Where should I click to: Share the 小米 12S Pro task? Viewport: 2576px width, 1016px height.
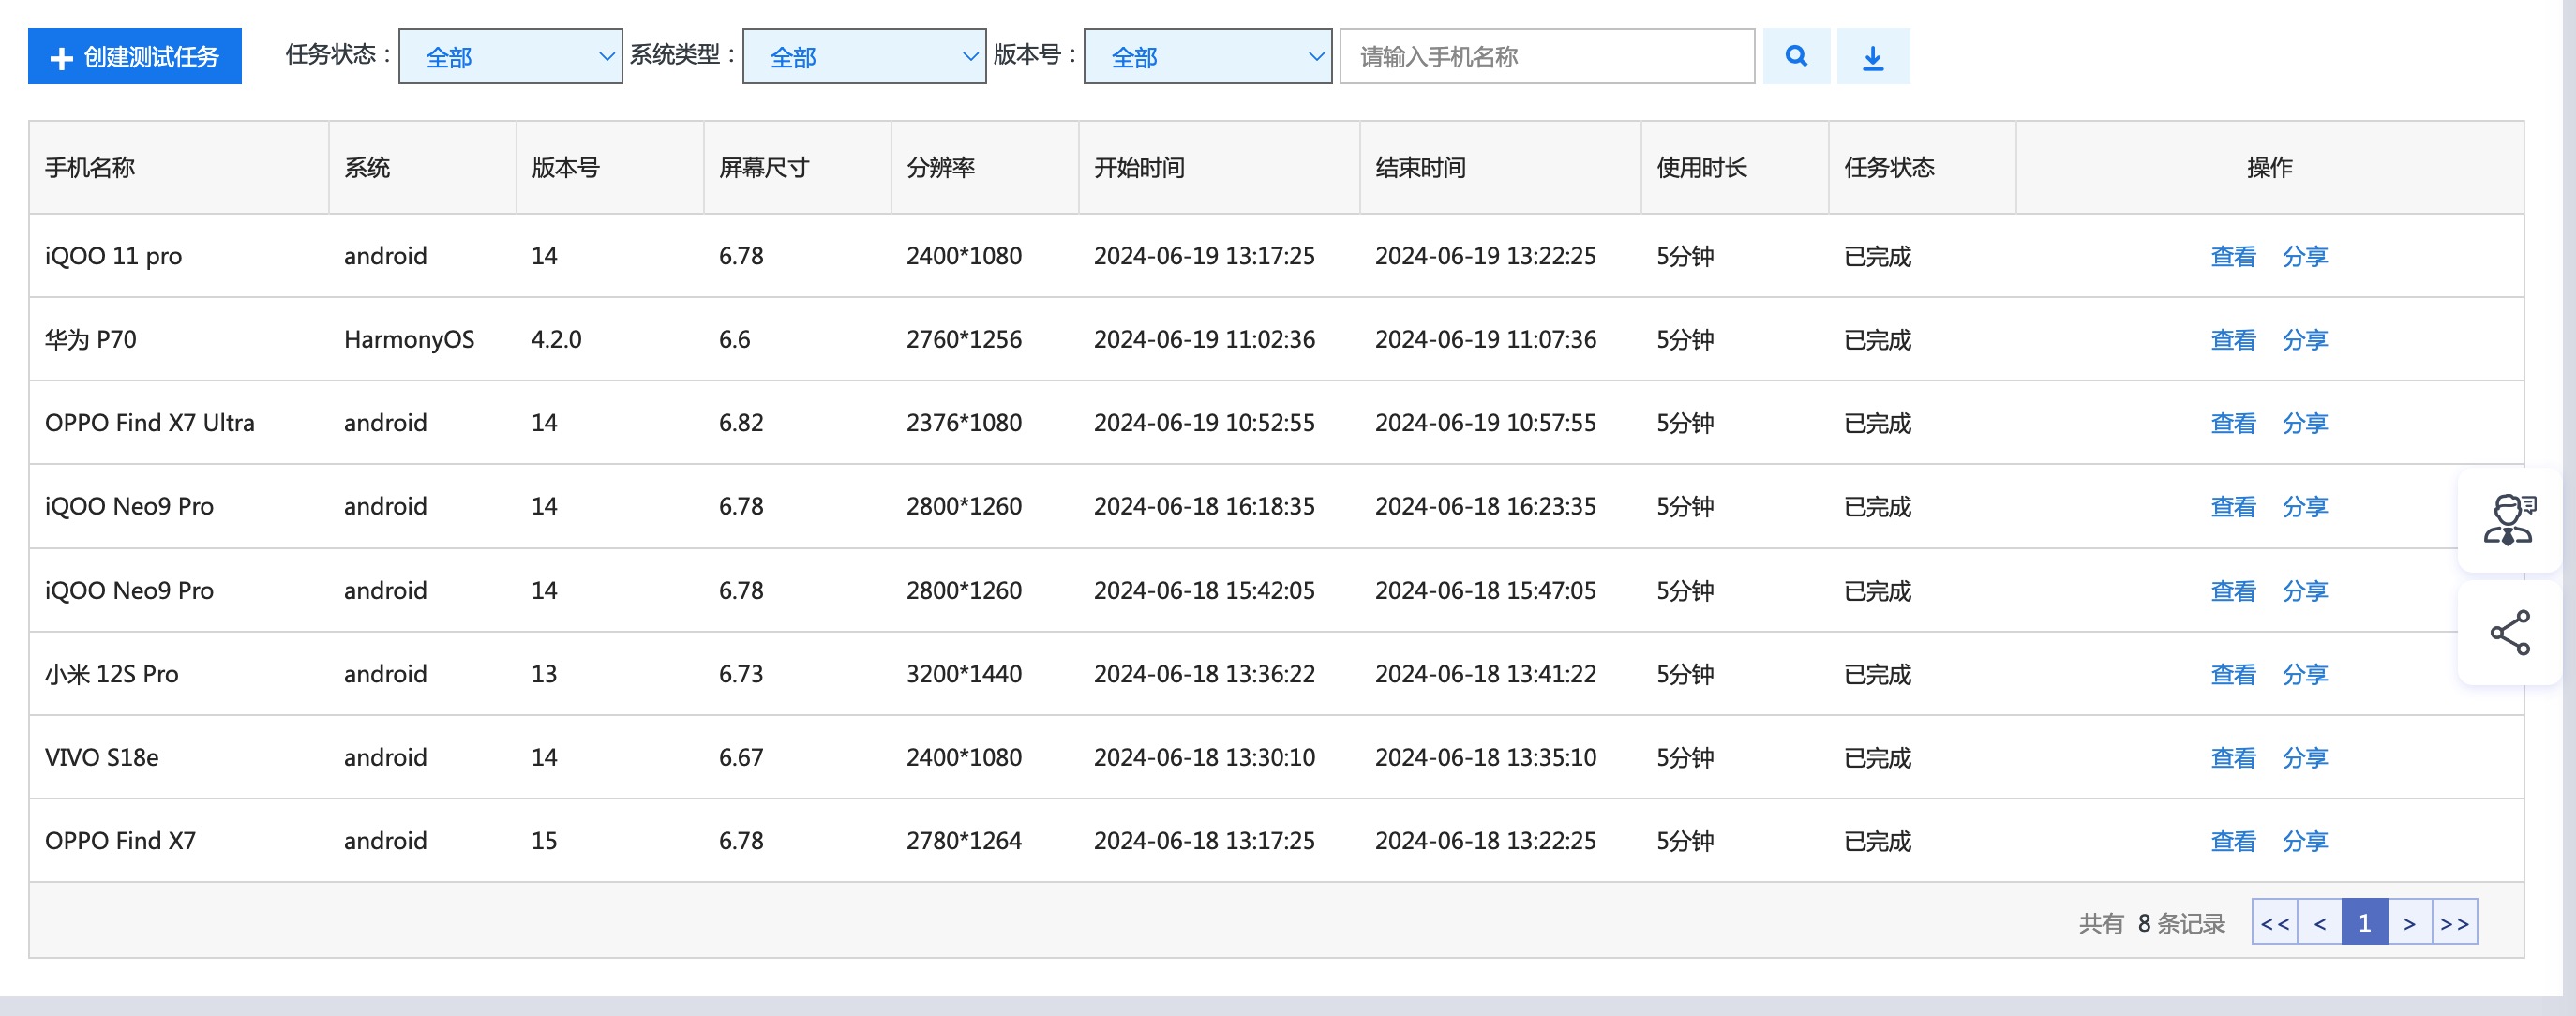2304,674
